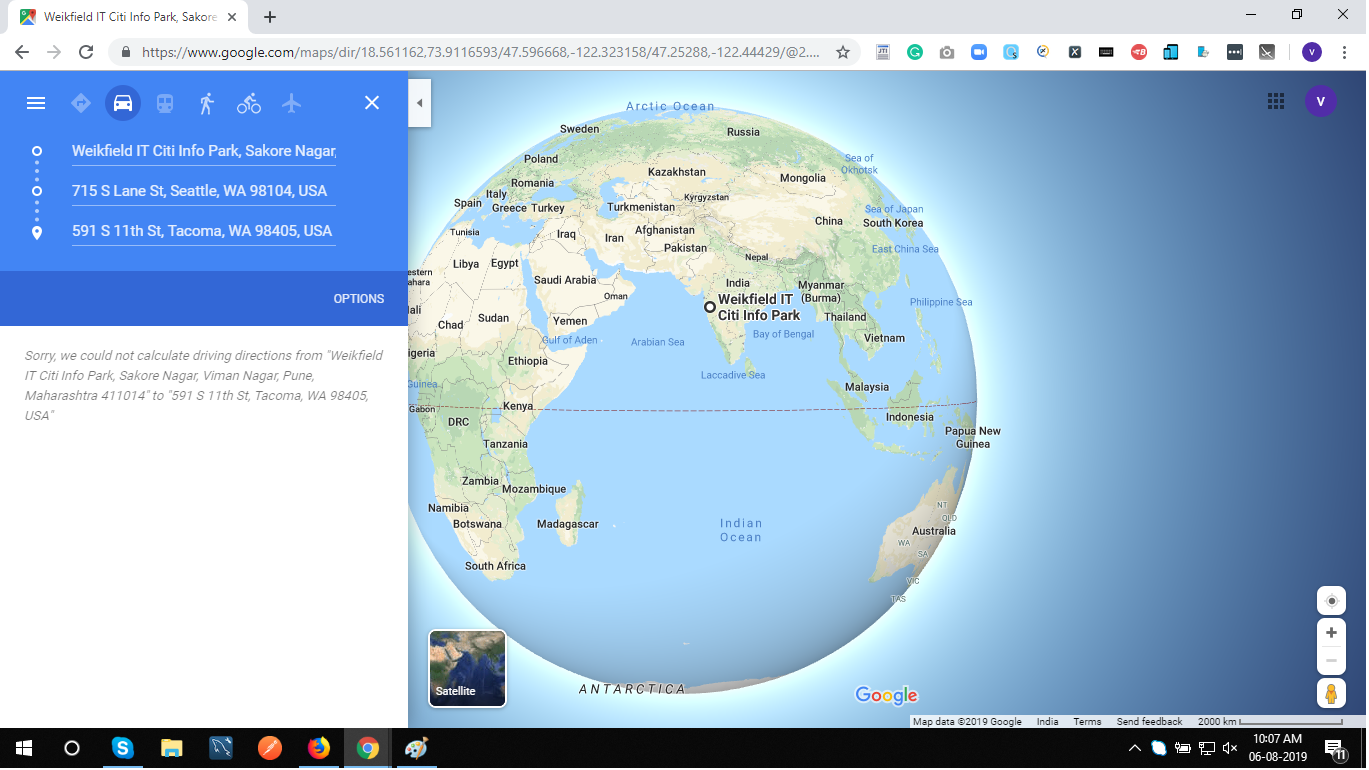
Task: Open Chrome three-dot menu
Action: [x=1345, y=52]
